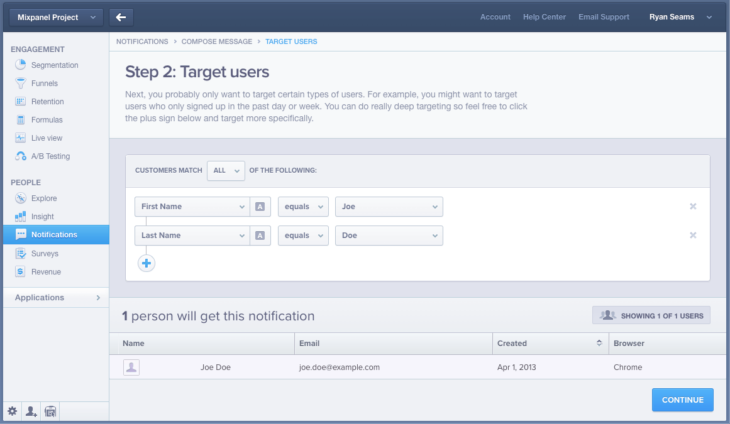Go back to COMPOSE MESSAGE breadcrumb
The width and height of the screenshot is (730, 424).
pyautogui.click(x=216, y=41)
